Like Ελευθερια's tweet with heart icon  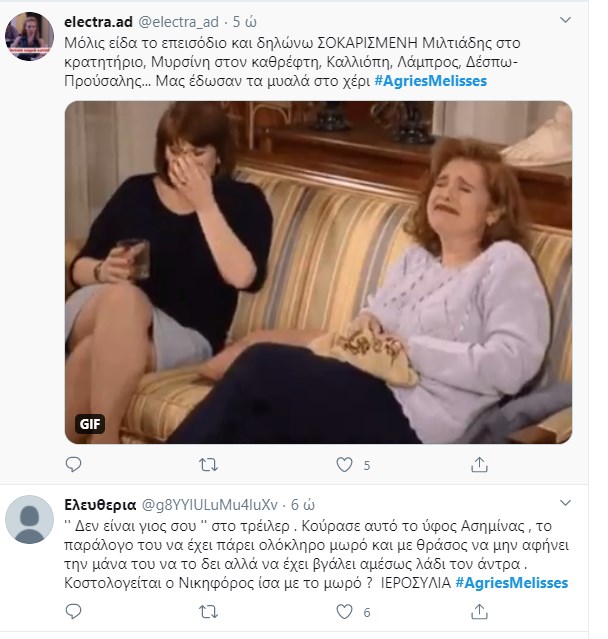[344, 612]
